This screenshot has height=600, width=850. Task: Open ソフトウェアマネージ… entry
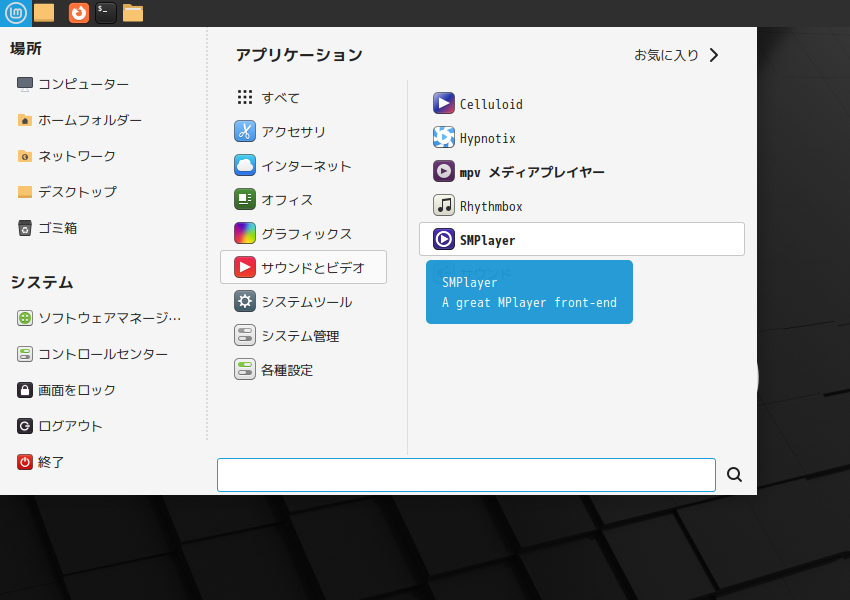[110, 318]
